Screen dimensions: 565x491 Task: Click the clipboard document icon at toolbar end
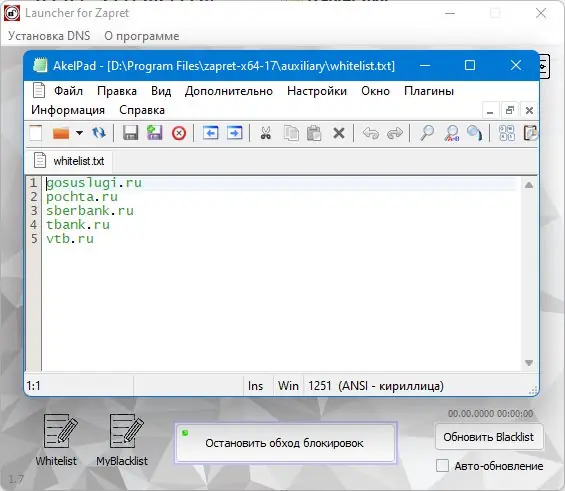point(530,133)
